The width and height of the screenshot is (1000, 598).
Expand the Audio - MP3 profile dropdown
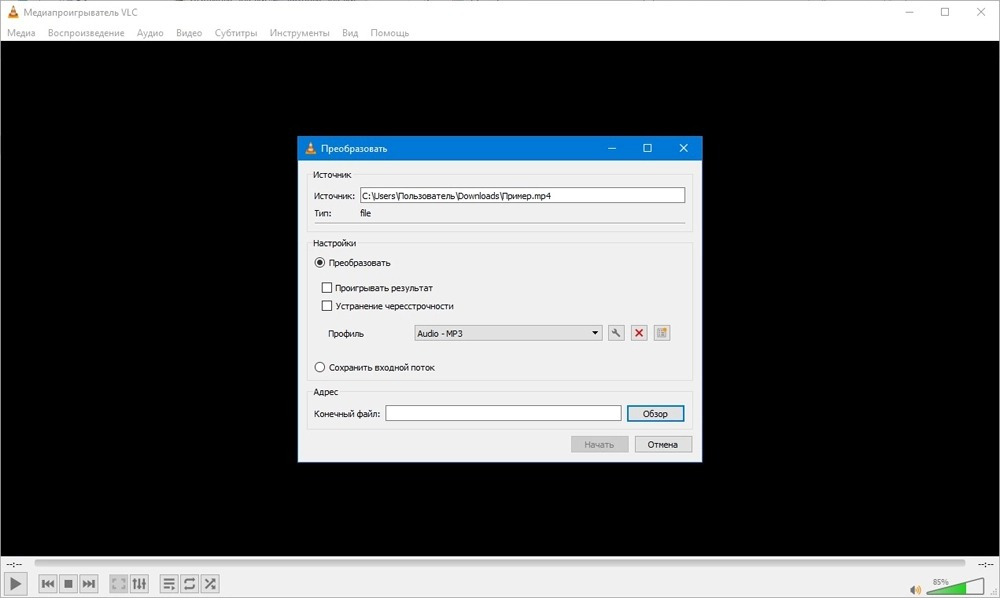click(x=508, y=333)
